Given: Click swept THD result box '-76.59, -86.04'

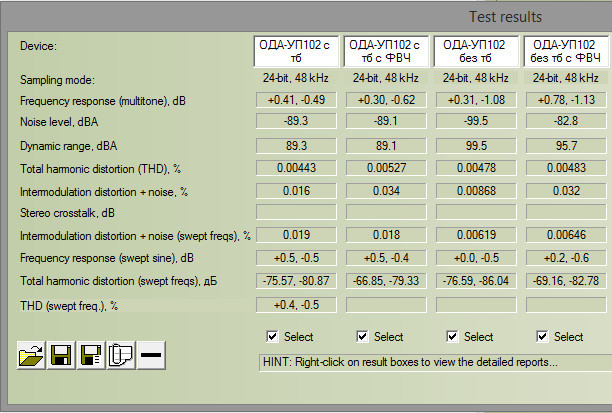Looking at the screenshot, I should click(x=476, y=281).
